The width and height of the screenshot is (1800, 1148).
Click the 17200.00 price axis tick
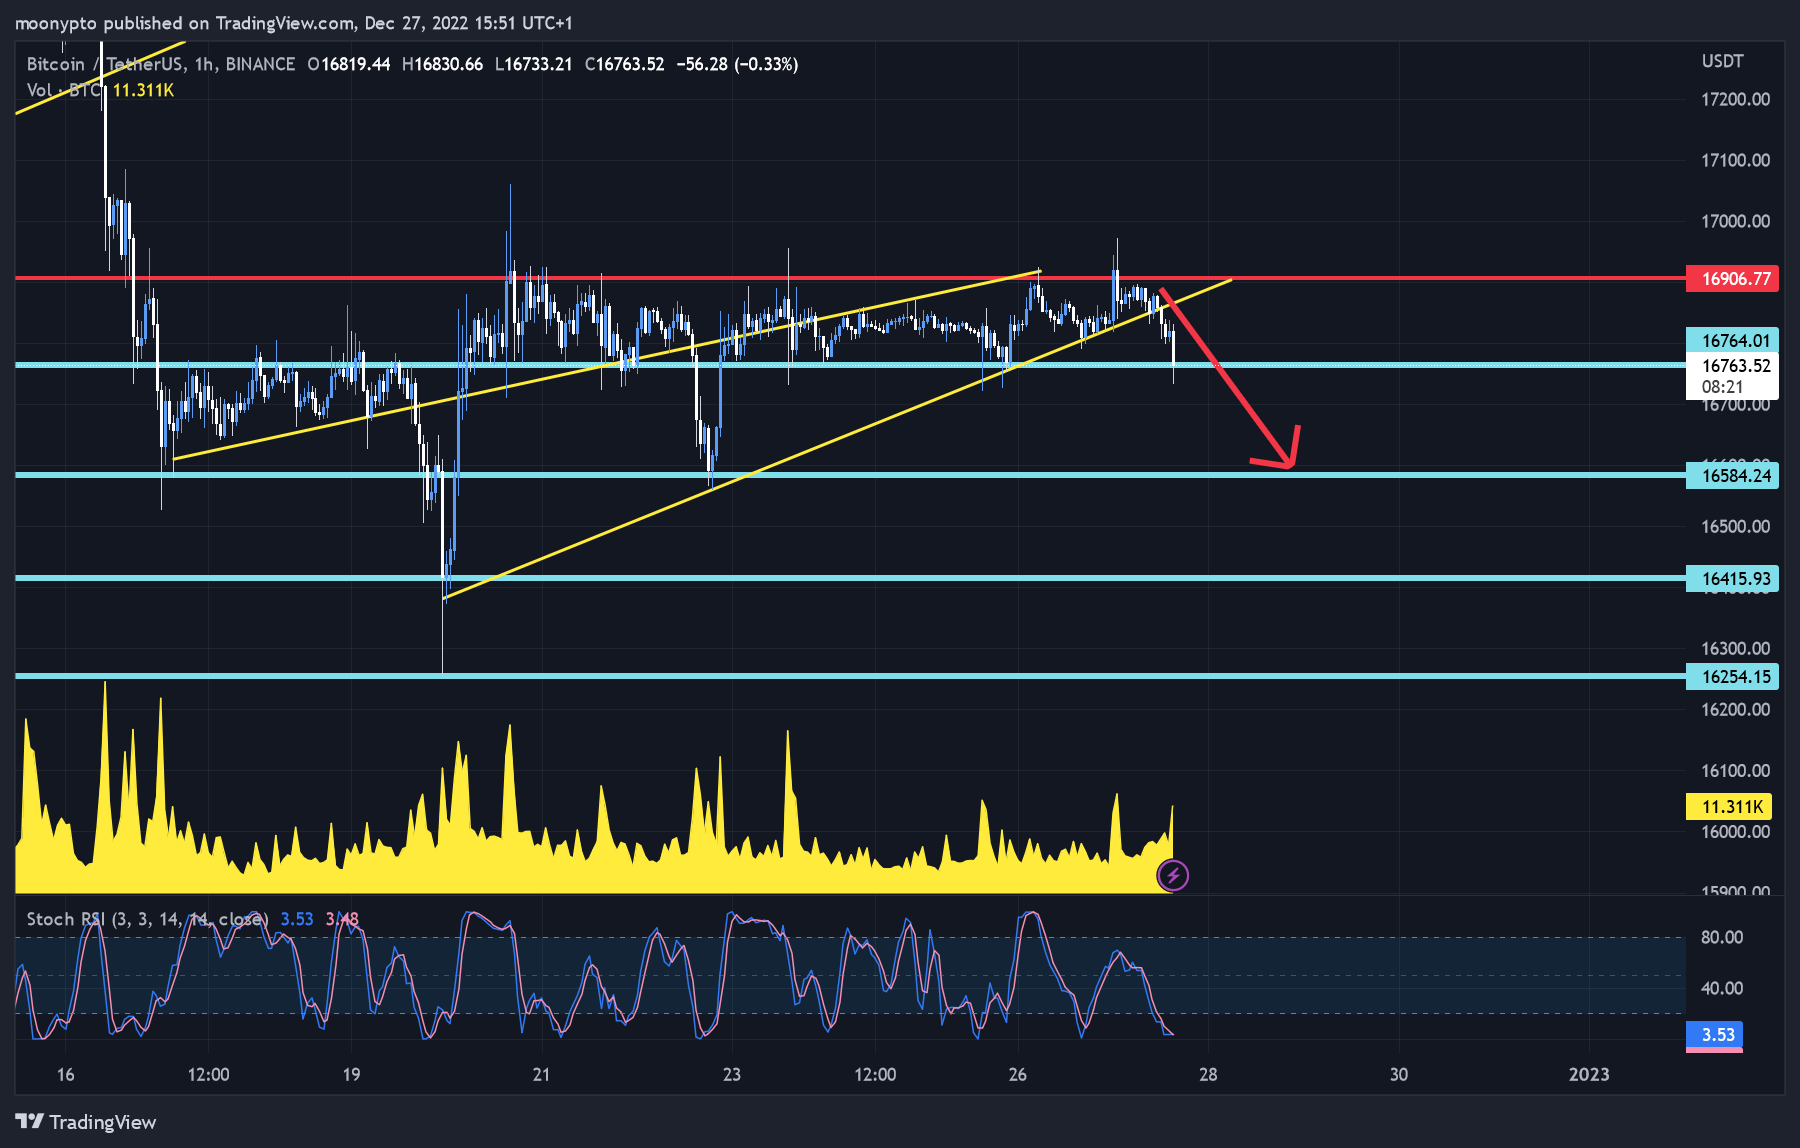coord(1735,99)
